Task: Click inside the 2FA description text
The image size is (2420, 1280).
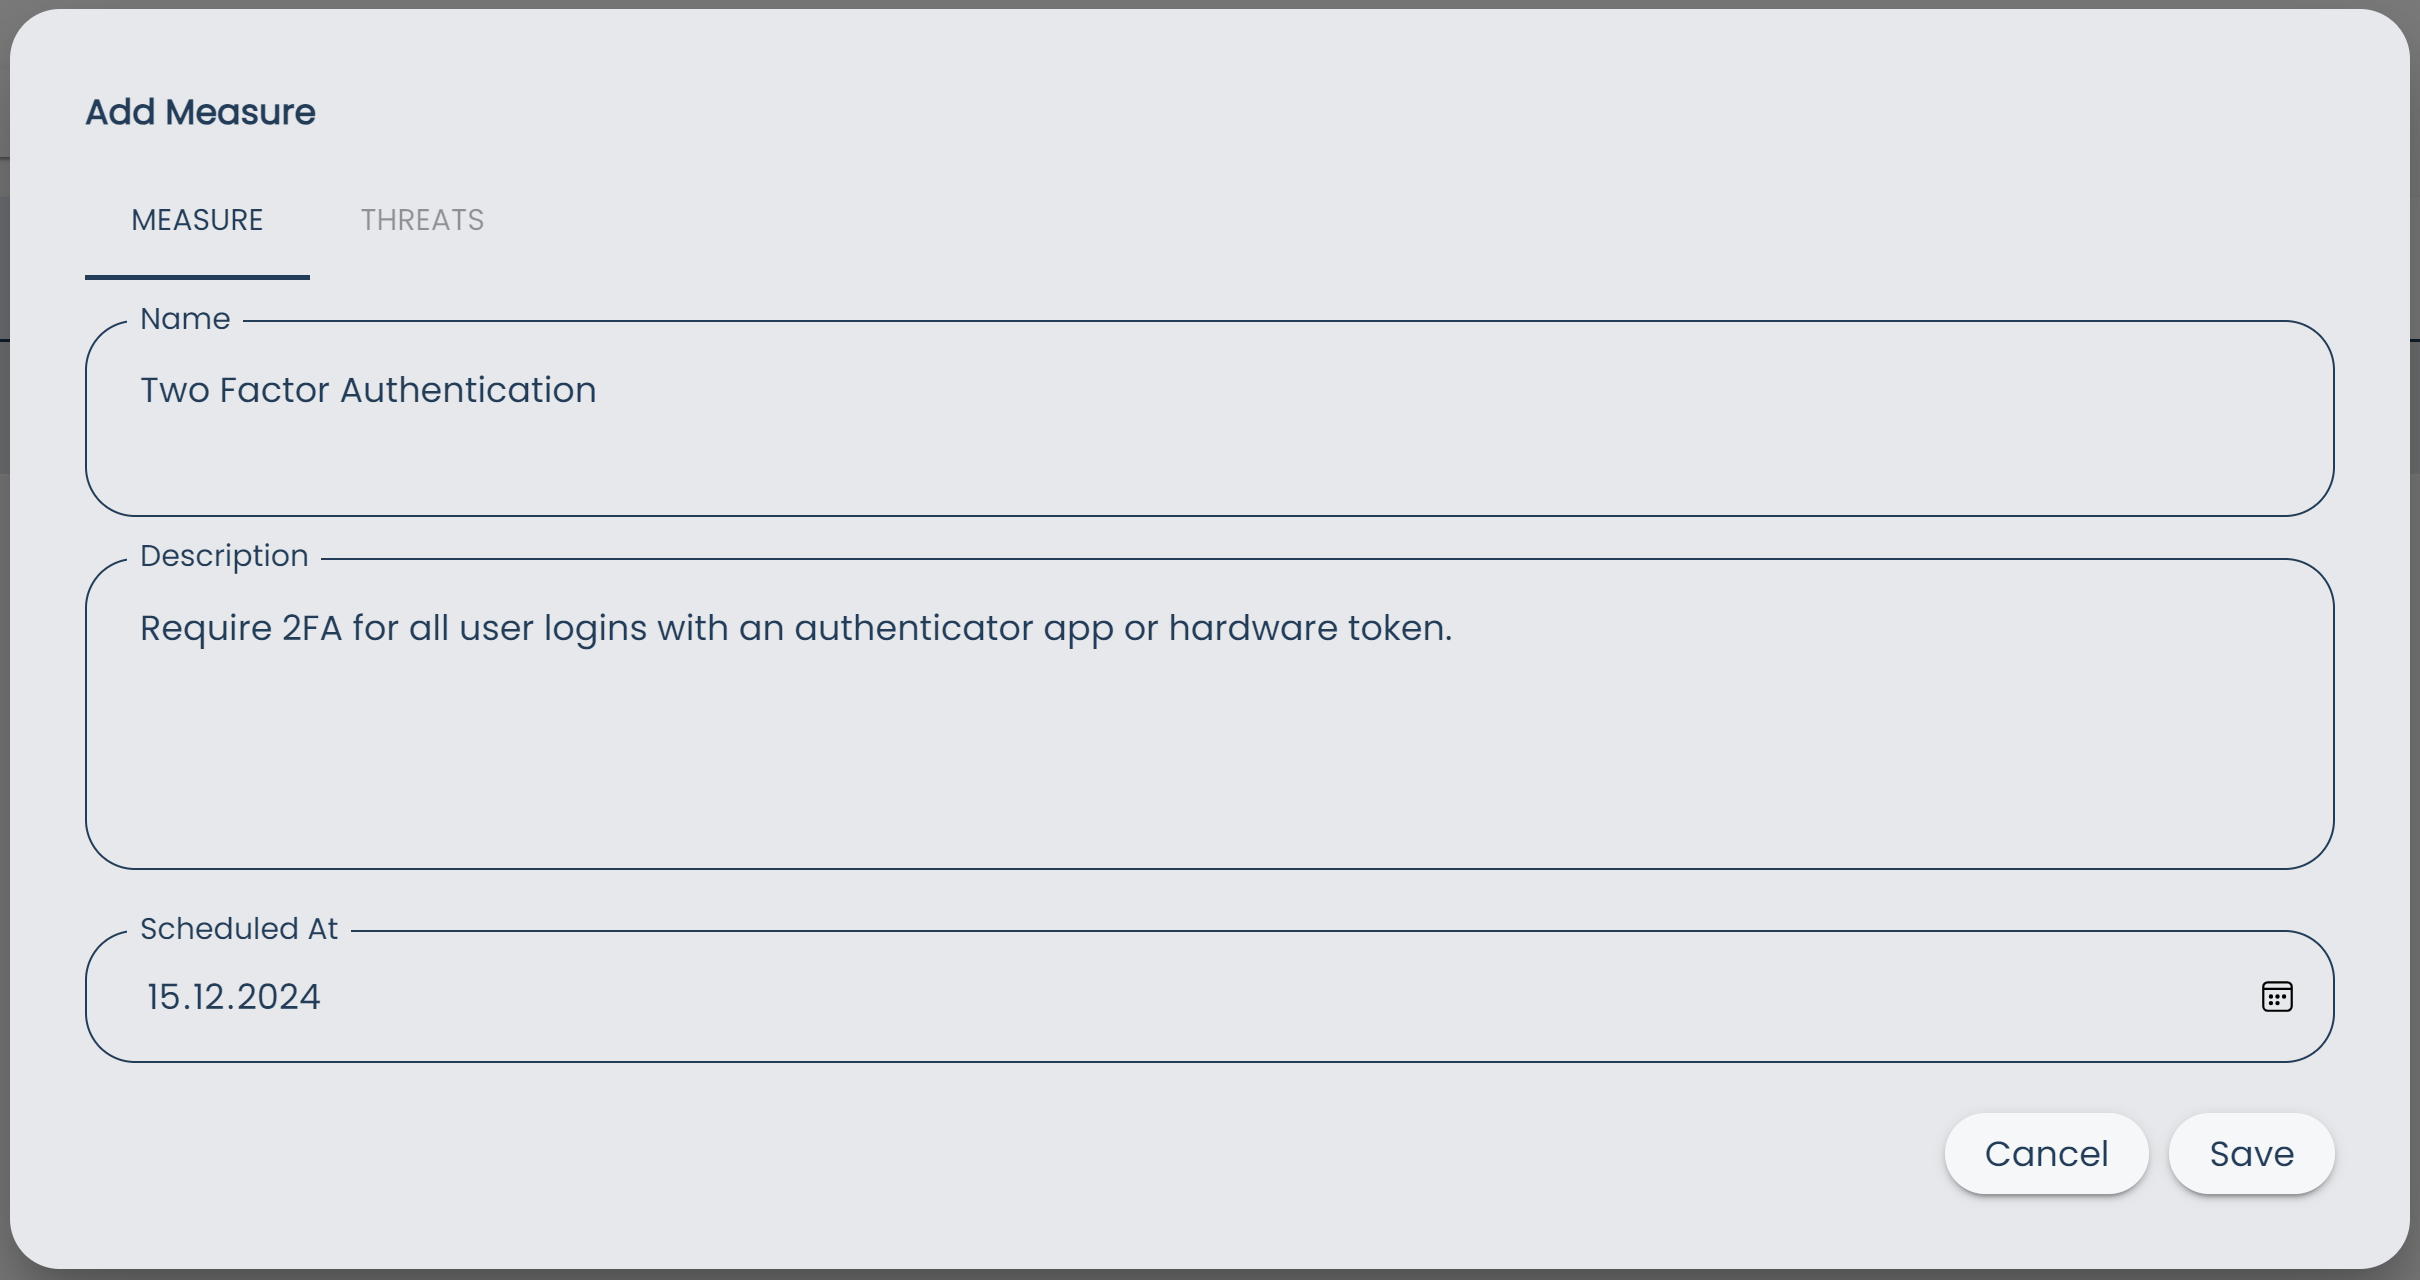Action: [795, 628]
